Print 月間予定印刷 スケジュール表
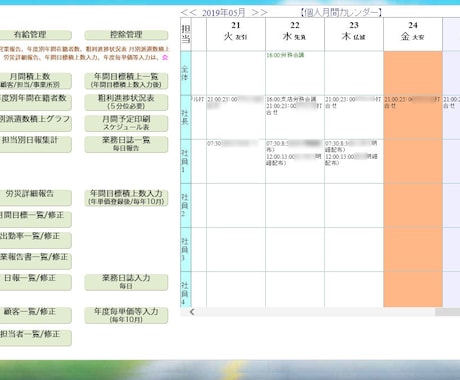Viewport: 460px width, 380px height. point(126,123)
